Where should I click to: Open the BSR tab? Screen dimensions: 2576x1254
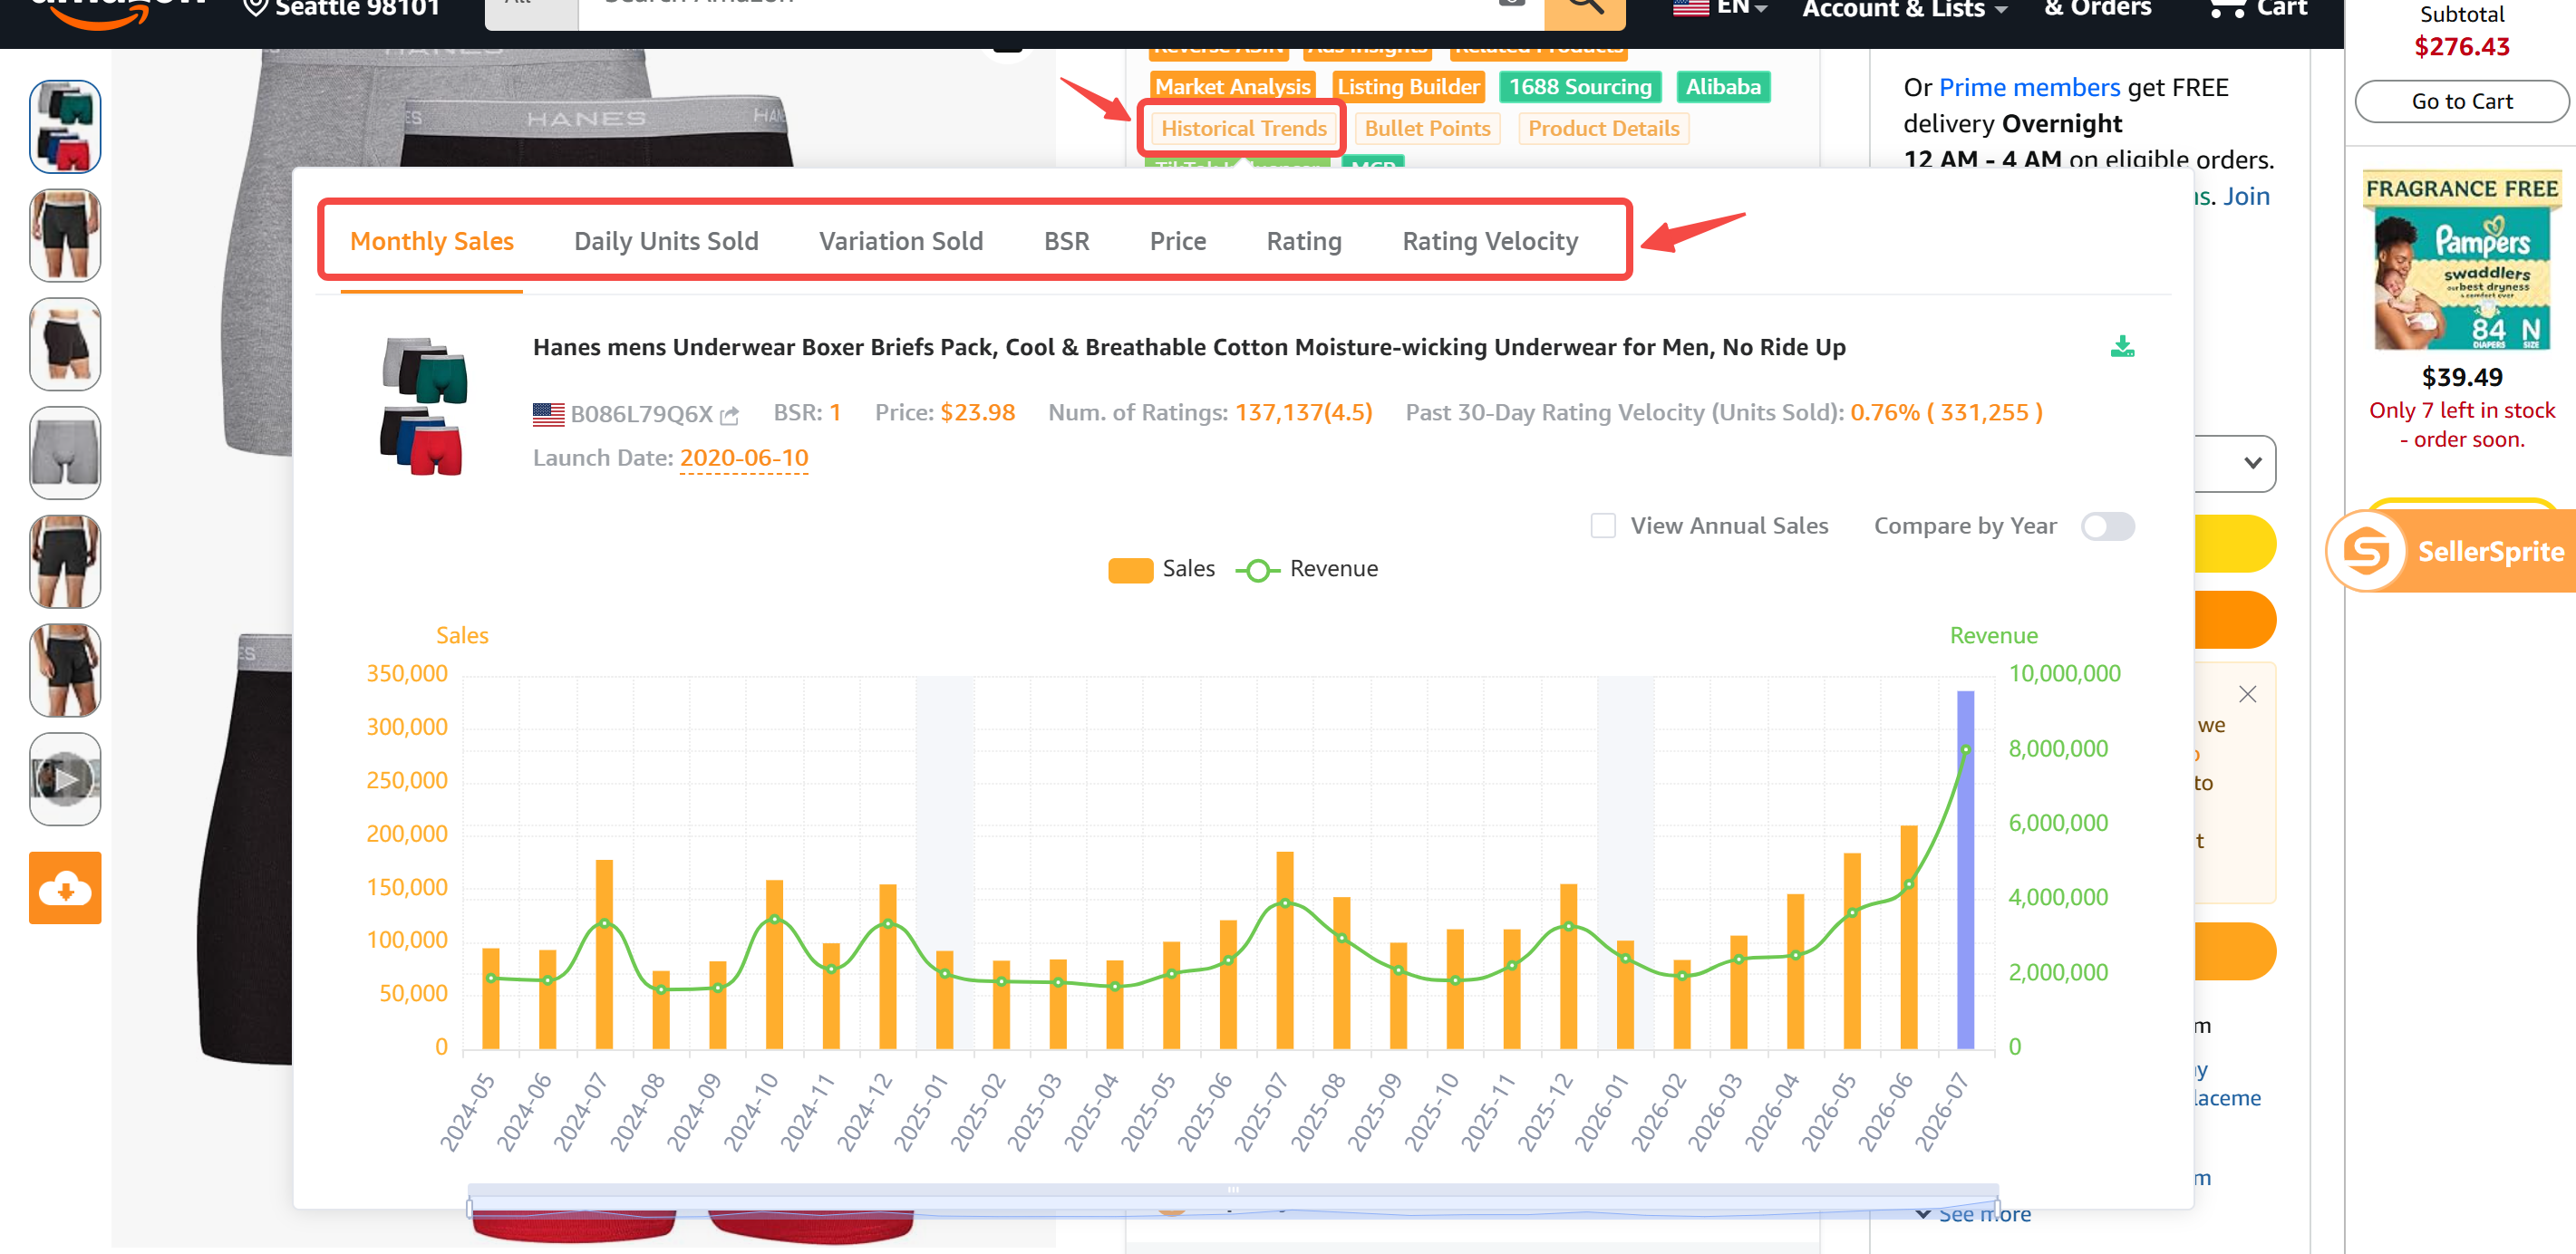[1066, 241]
